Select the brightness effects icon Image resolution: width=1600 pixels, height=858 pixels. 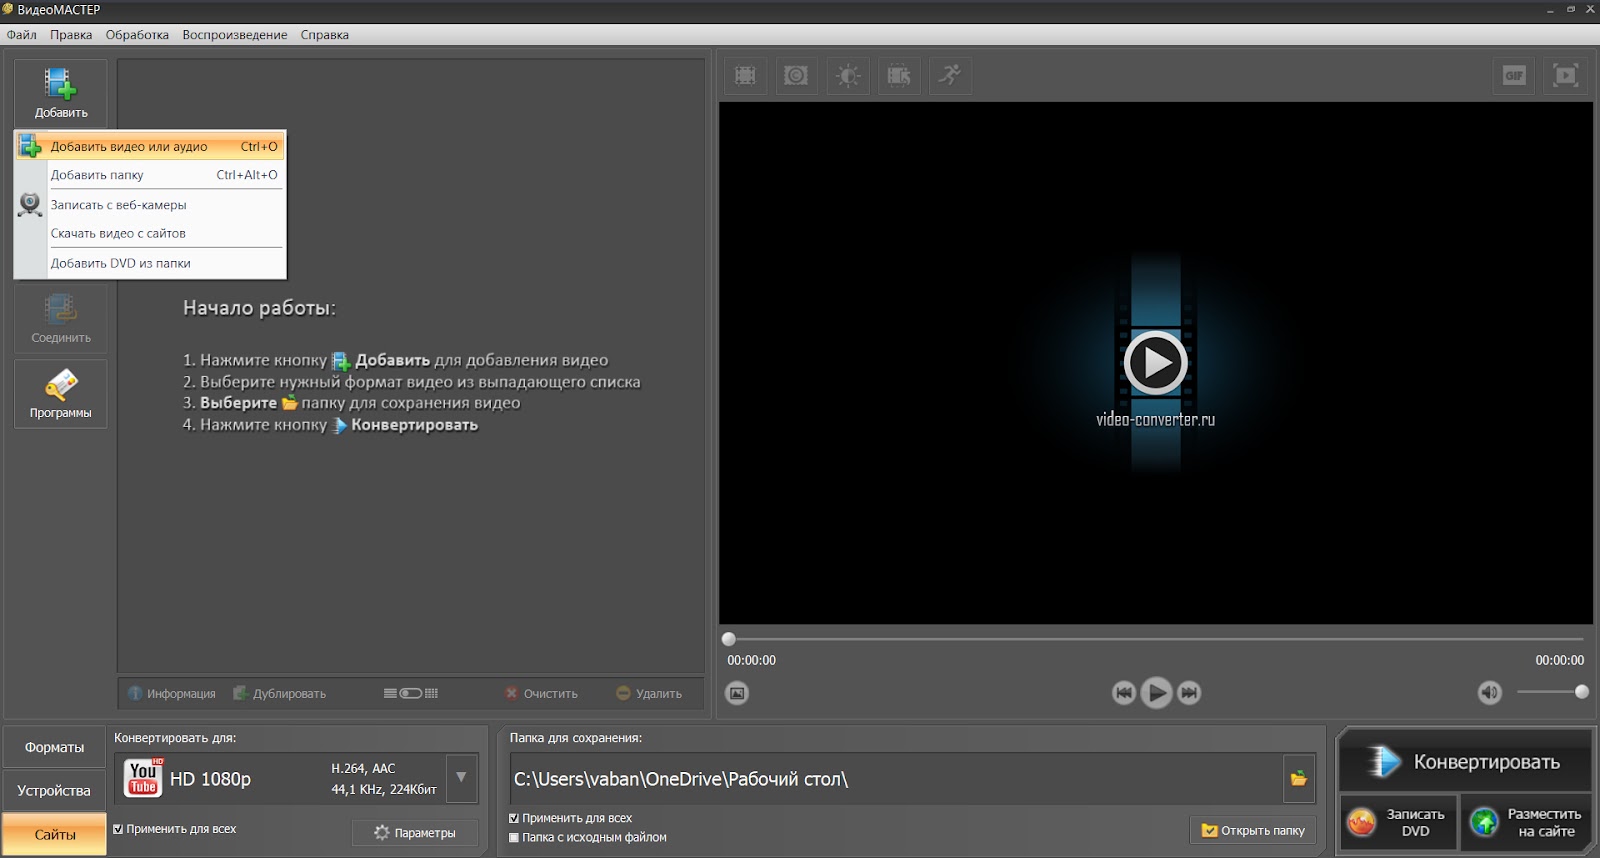847,75
